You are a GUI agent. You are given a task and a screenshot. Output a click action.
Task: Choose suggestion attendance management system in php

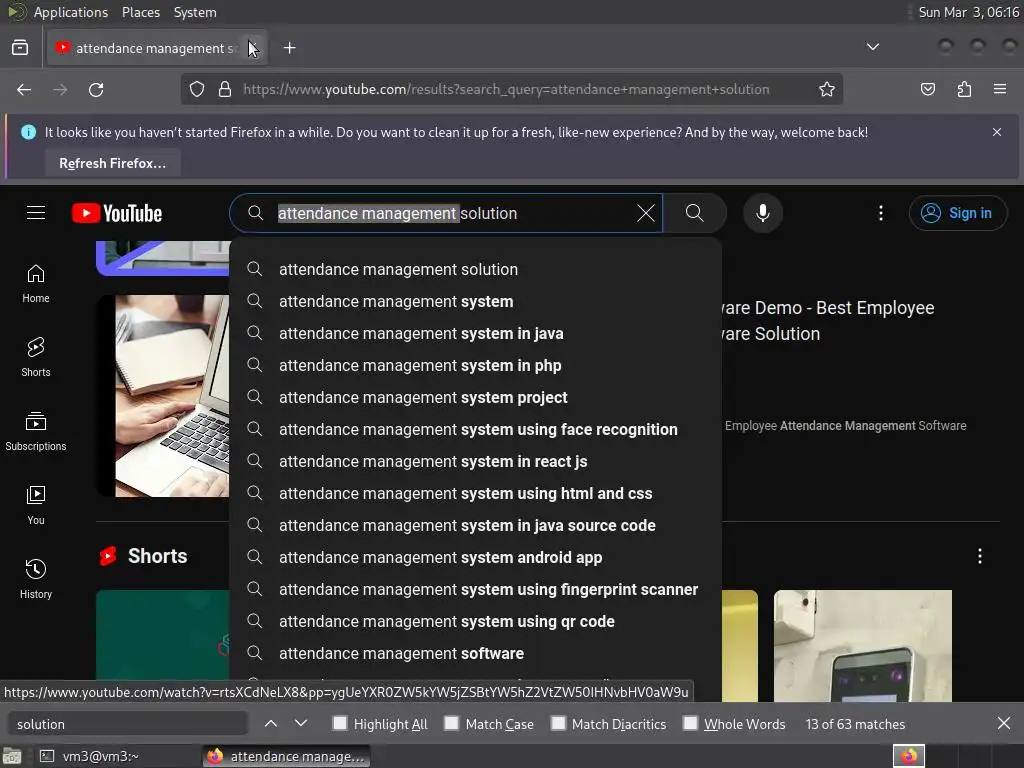(475, 365)
